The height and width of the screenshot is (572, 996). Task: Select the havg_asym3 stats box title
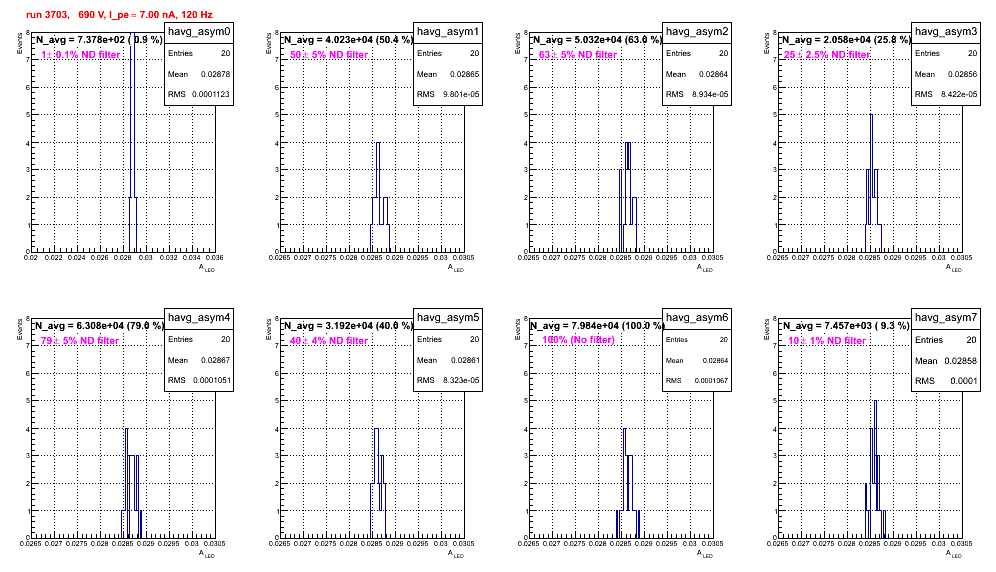[946, 32]
